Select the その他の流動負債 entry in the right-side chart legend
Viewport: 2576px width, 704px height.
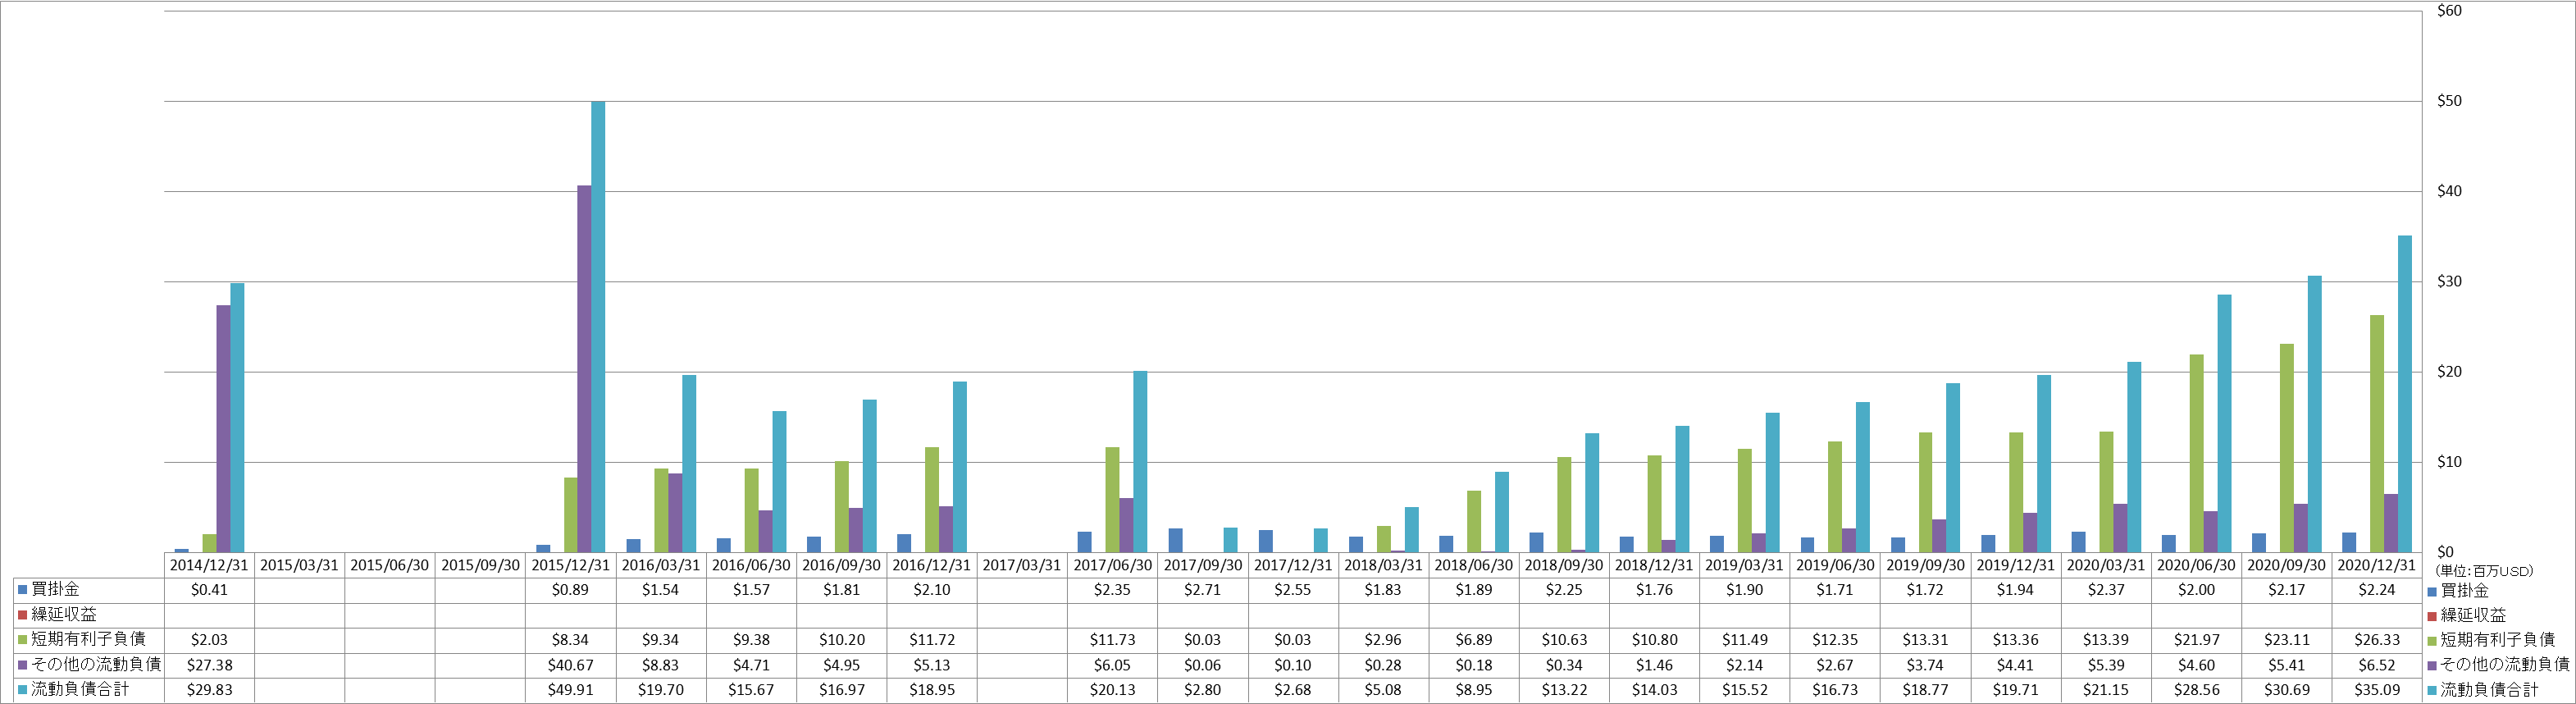point(2497,664)
